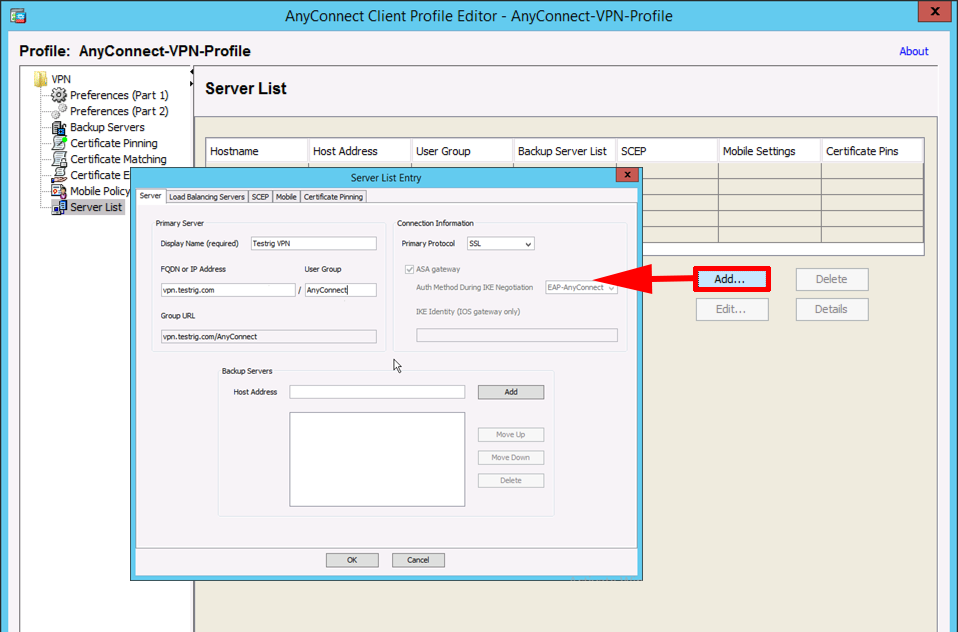Click the Details button in Server List
This screenshot has height=632, width=958.
(832, 309)
